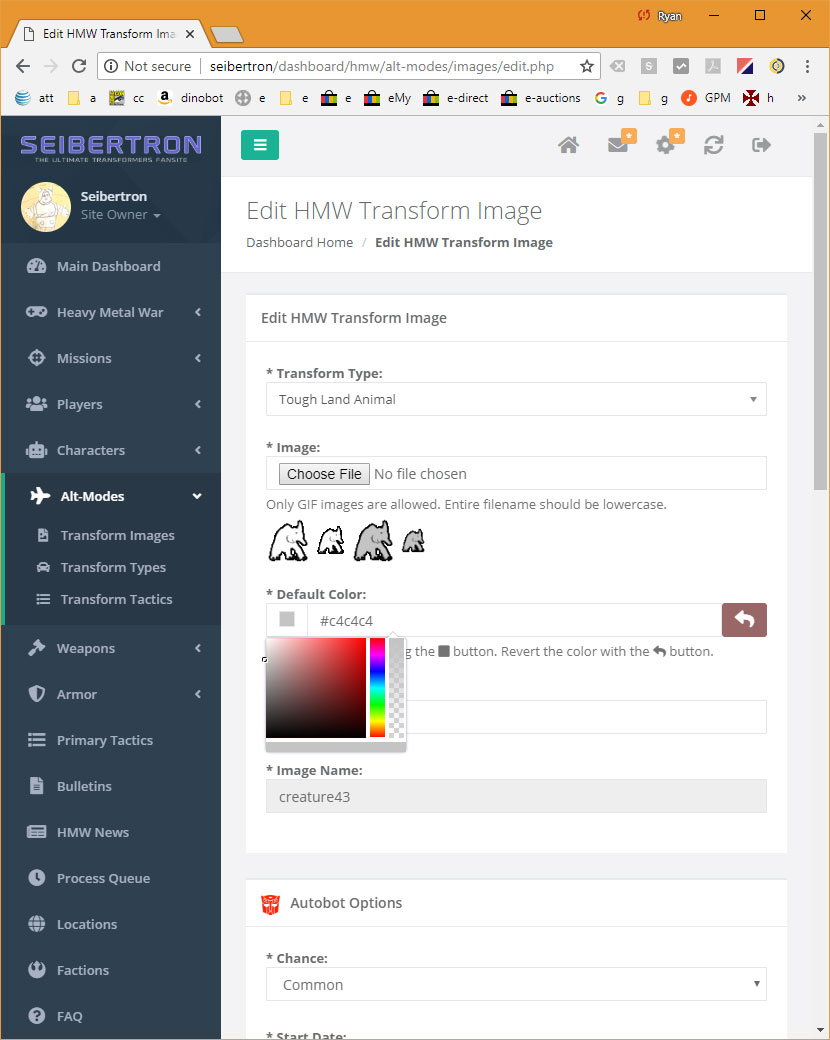Follow the Dashboard Home breadcrumb link
This screenshot has width=830, height=1040.
tap(299, 242)
